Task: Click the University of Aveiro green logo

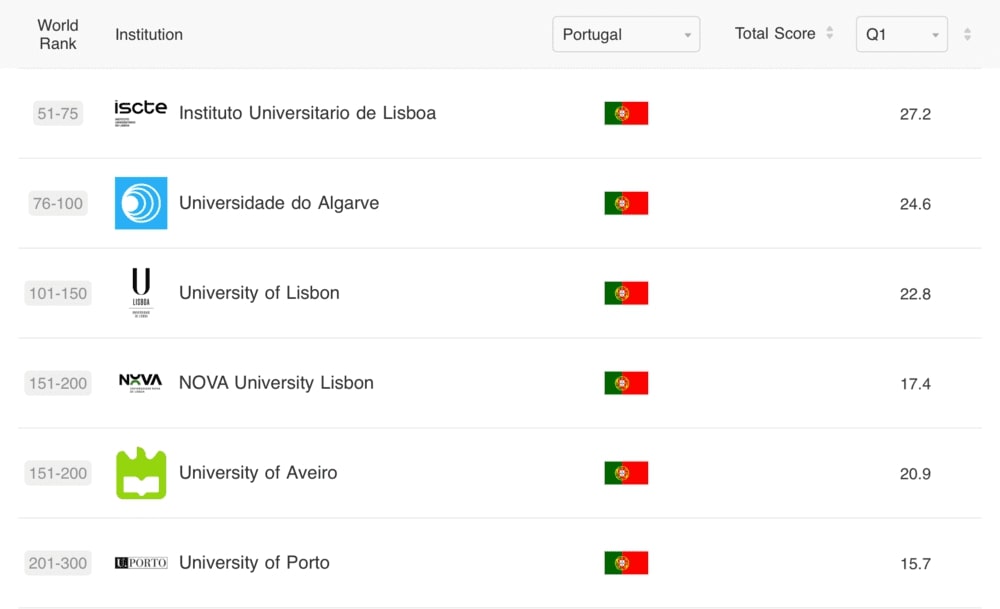Action: click(x=141, y=473)
